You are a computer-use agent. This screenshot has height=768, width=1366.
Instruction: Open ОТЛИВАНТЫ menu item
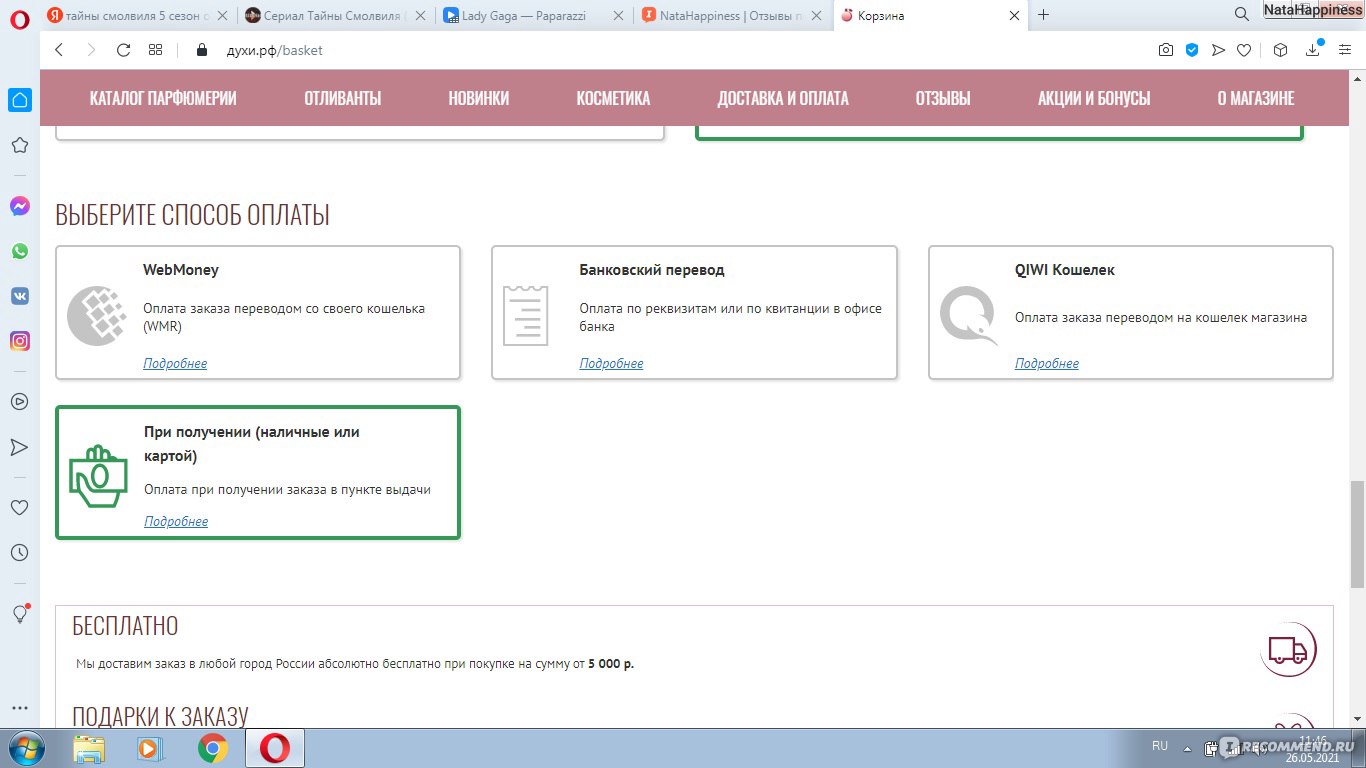coord(343,98)
